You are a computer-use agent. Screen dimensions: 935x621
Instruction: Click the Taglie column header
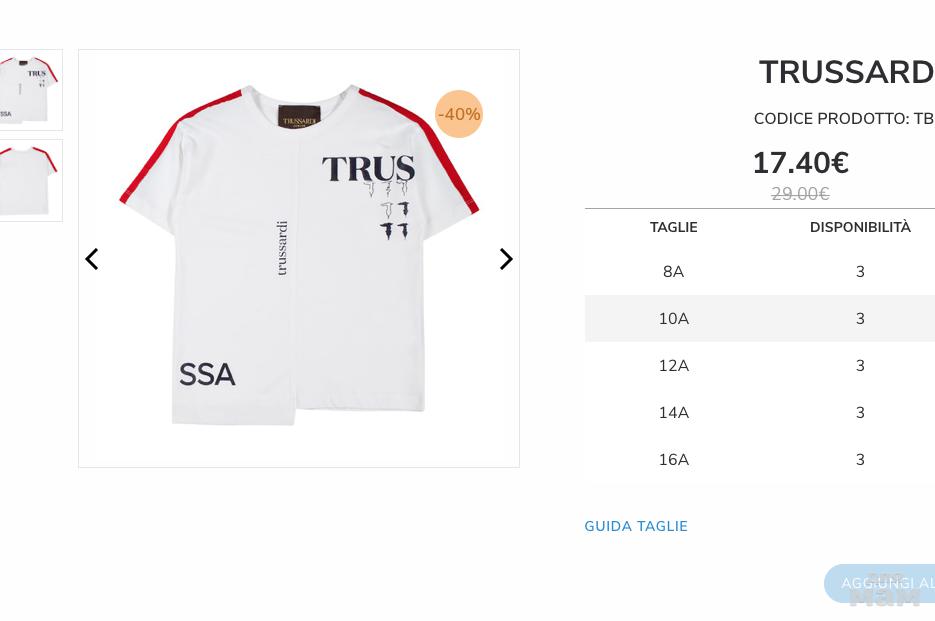[673, 227]
